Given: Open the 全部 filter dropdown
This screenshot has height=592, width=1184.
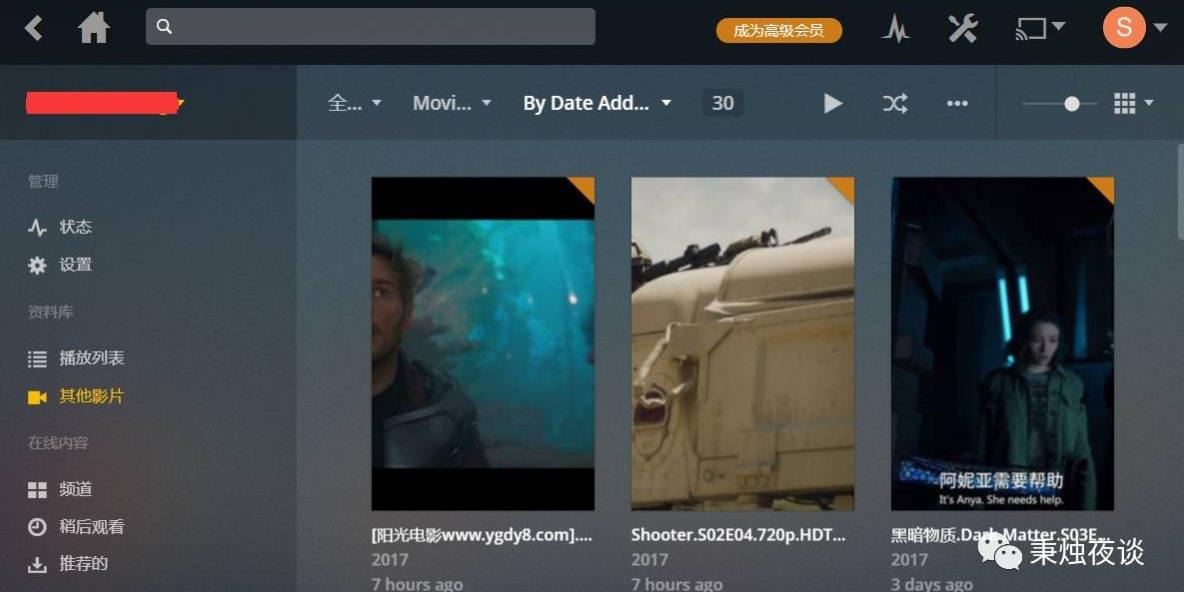Looking at the screenshot, I should [355, 103].
